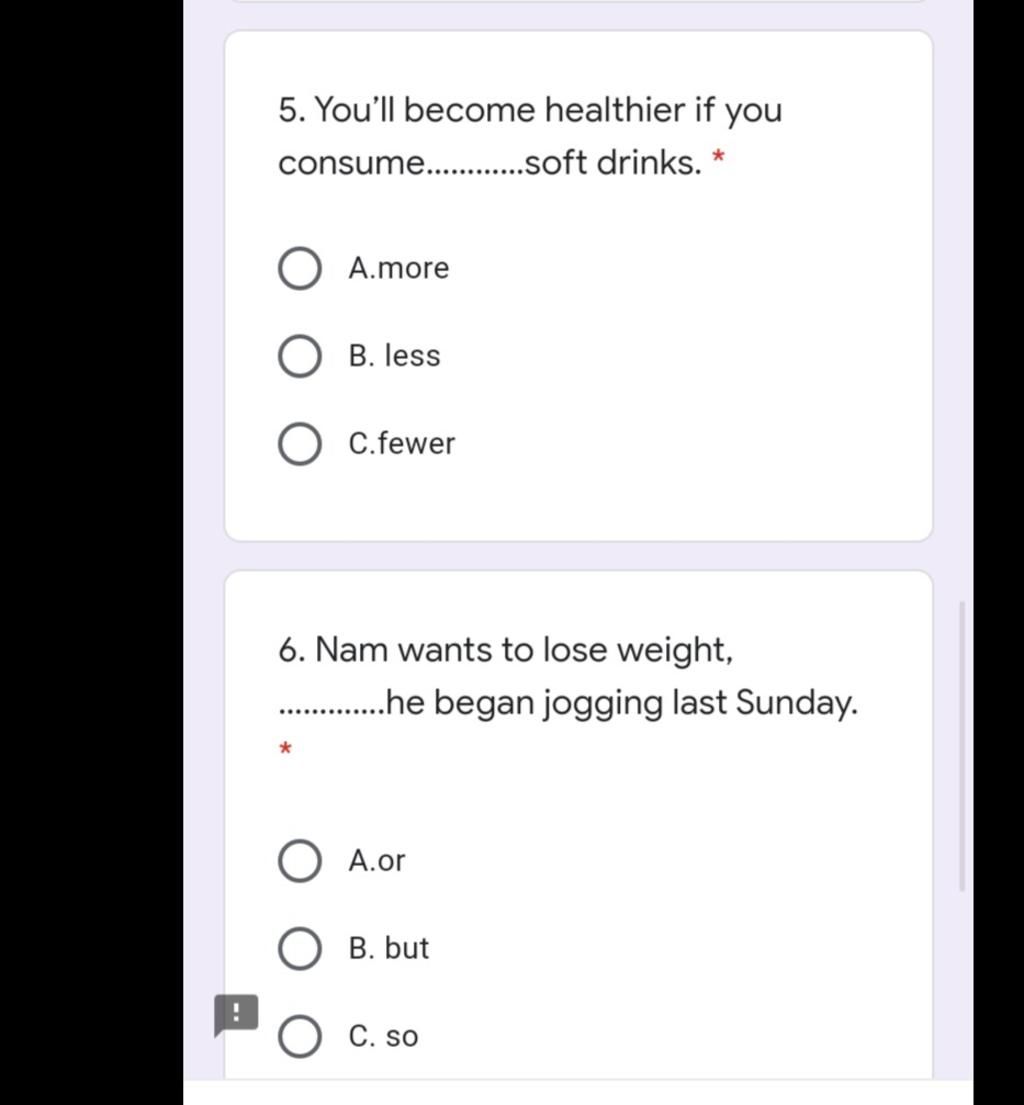
Task: Select radio button for C. so
Action: [300, 1036]
